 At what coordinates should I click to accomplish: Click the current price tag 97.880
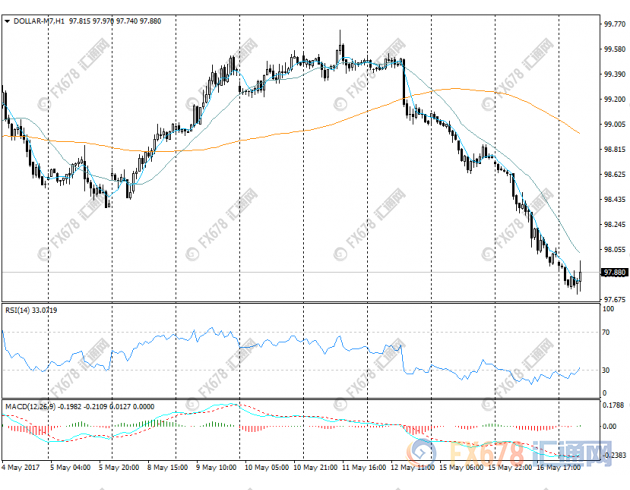click(x=614, y=272)
